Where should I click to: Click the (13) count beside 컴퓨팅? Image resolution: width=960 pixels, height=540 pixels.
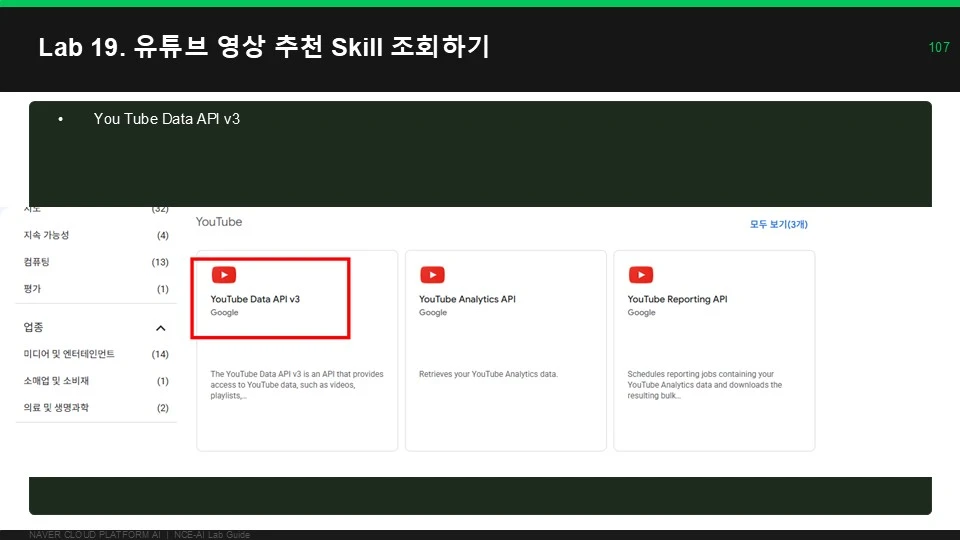tap(160, 262)
